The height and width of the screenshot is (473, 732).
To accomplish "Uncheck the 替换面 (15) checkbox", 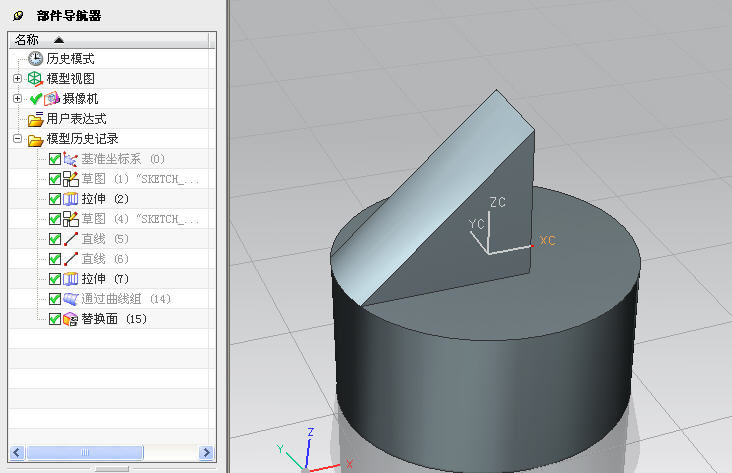I will coord(55,319).
